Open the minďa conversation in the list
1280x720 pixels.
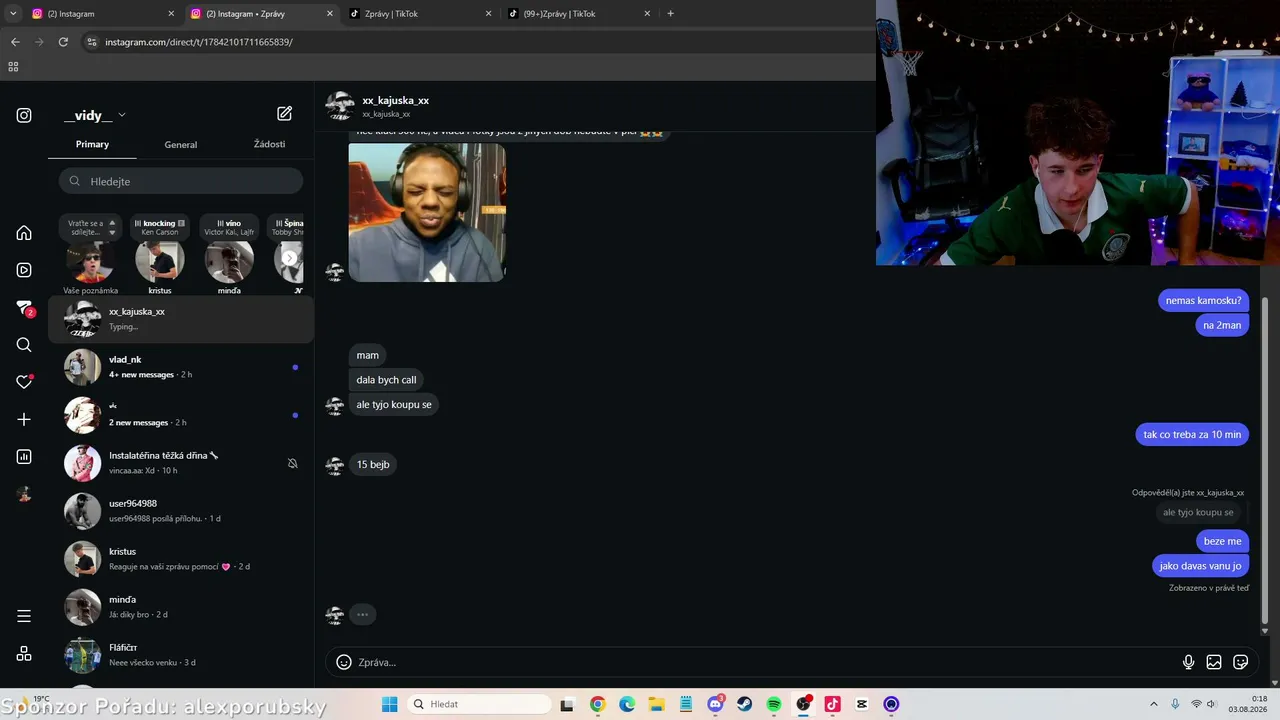(181, 607)
